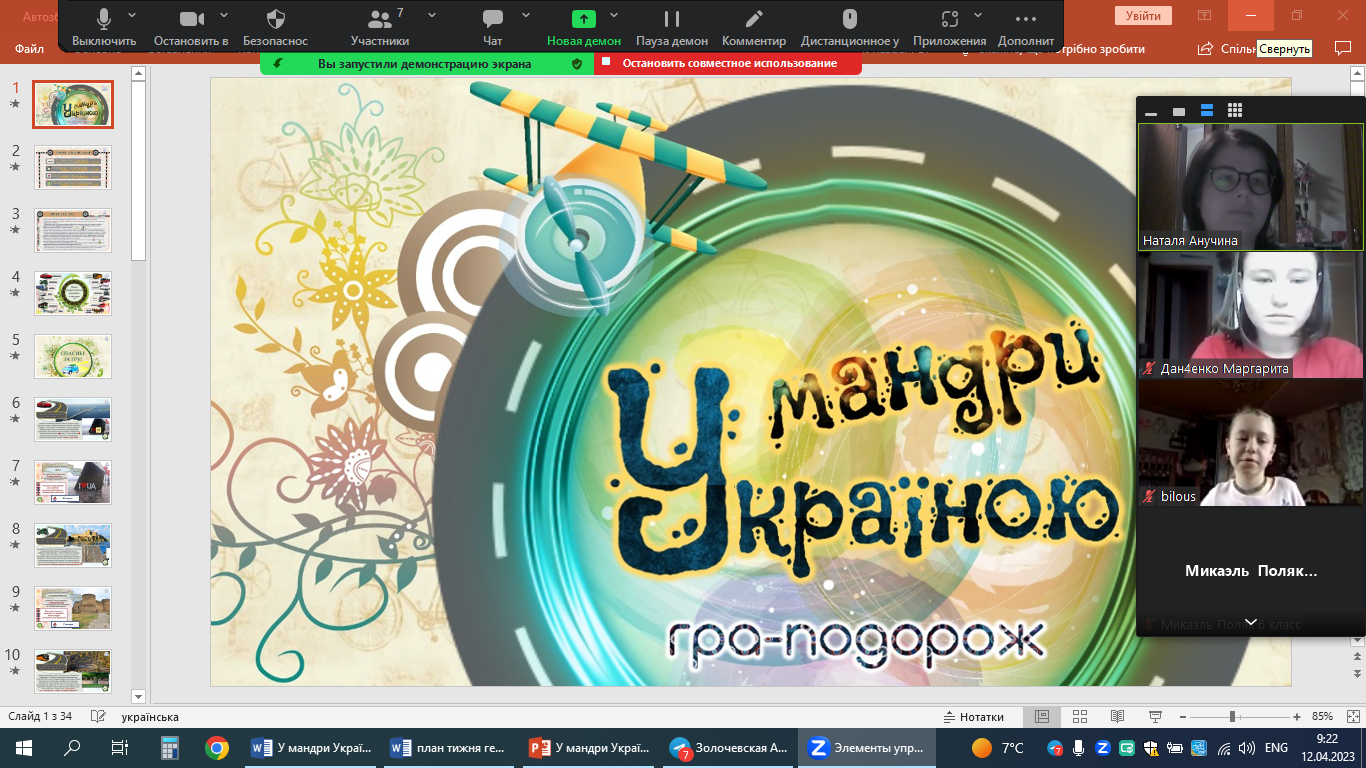Select slide 4 thumbnail
Screen dimensions: 1366x768
pos(73,293)
